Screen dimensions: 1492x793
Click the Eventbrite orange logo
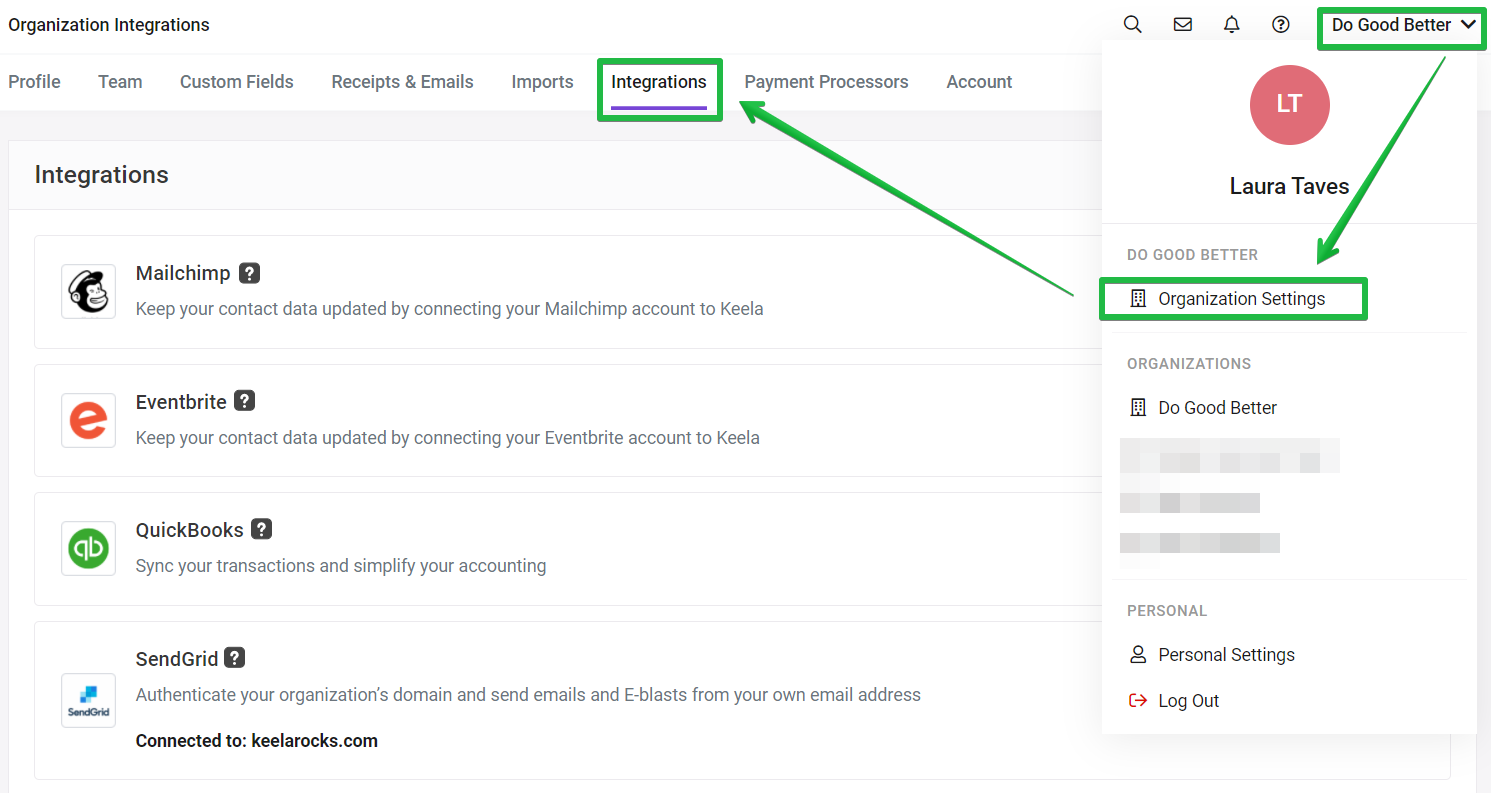tap(88, 420)
